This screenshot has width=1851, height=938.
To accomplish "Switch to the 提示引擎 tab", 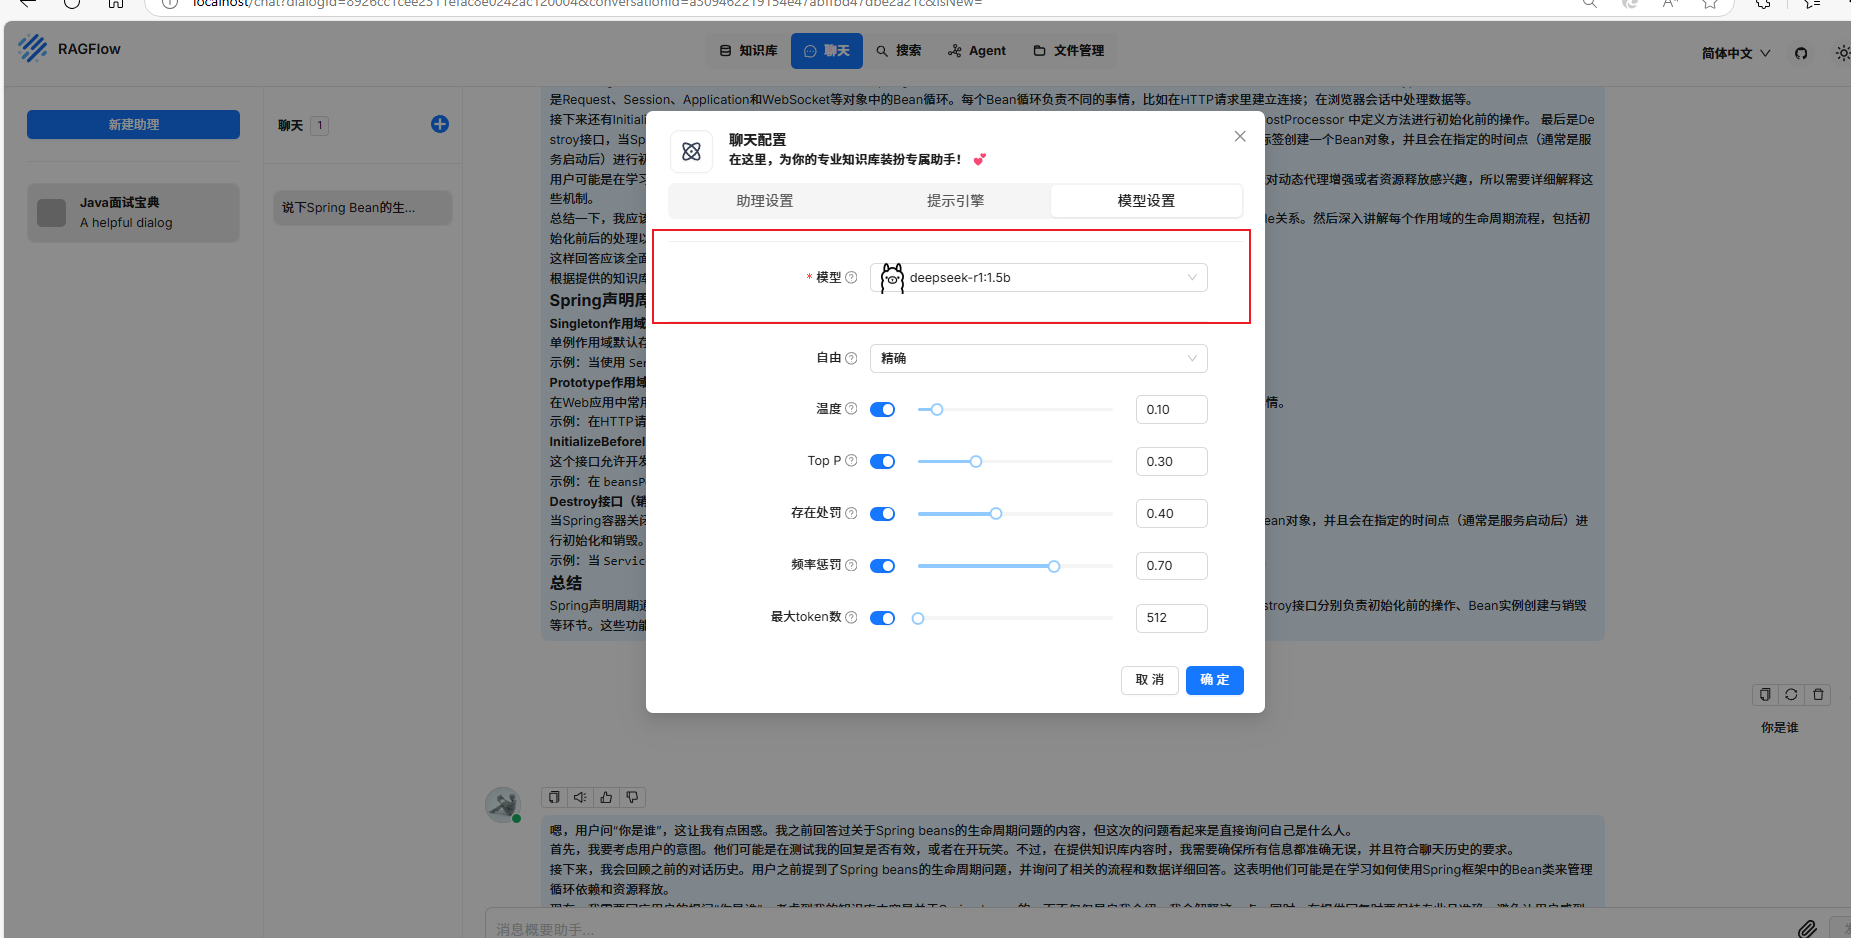I will pos(955,201).
